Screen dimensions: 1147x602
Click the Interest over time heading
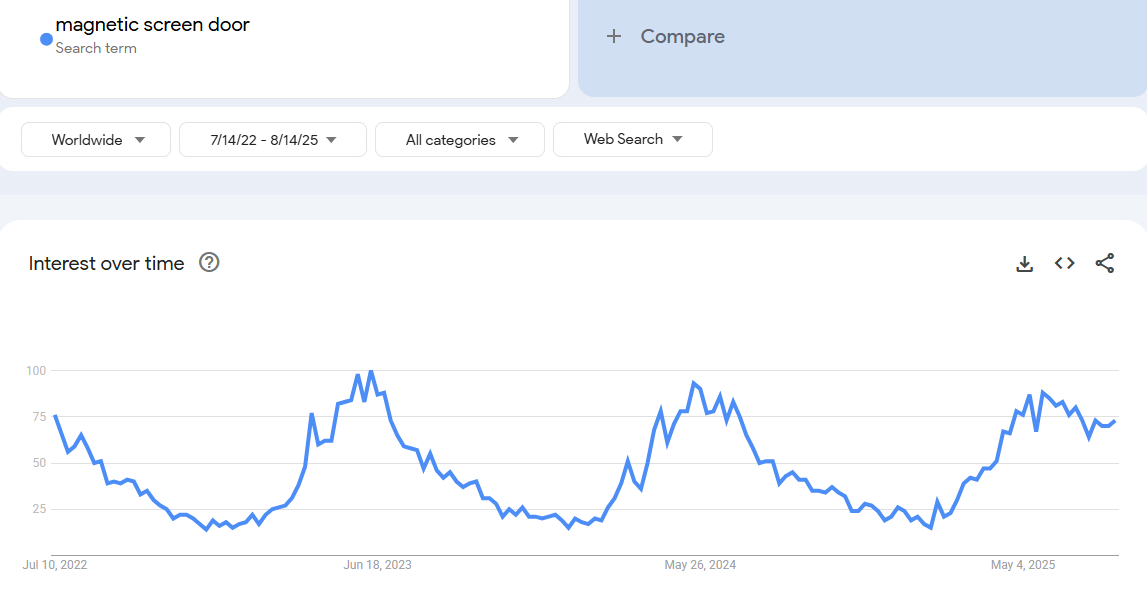pyautogui.click(x=107, y=264)
